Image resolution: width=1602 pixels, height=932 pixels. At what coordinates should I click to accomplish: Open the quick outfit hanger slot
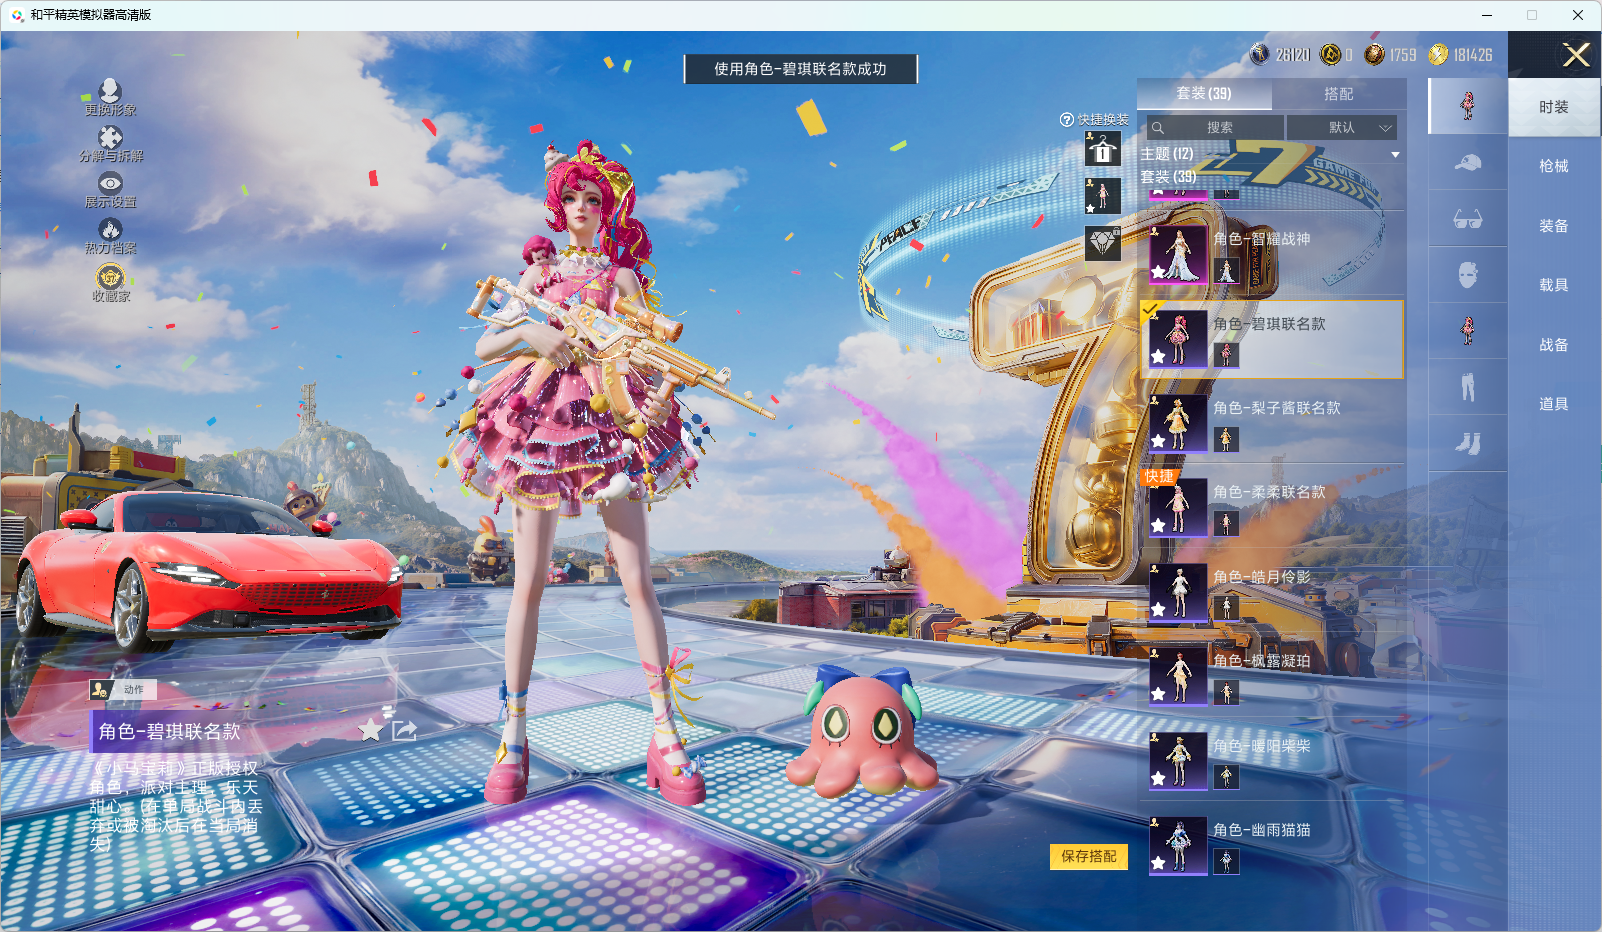click(x=1103, y=150)
